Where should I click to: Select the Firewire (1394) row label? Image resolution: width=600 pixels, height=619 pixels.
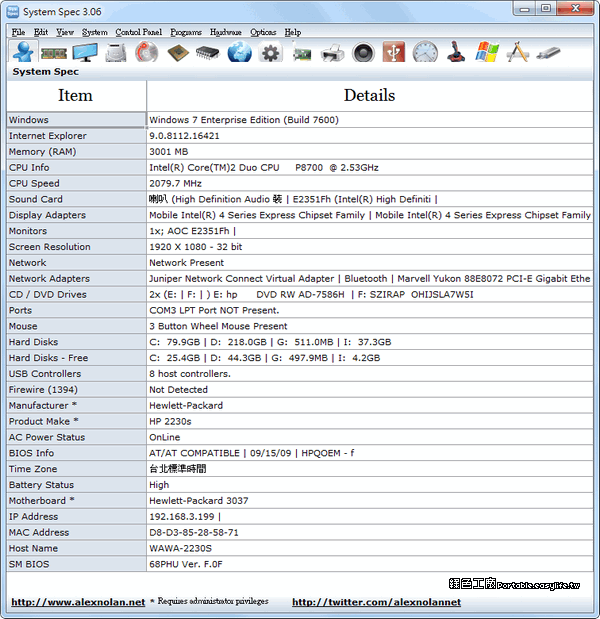[x=76, y=390]
